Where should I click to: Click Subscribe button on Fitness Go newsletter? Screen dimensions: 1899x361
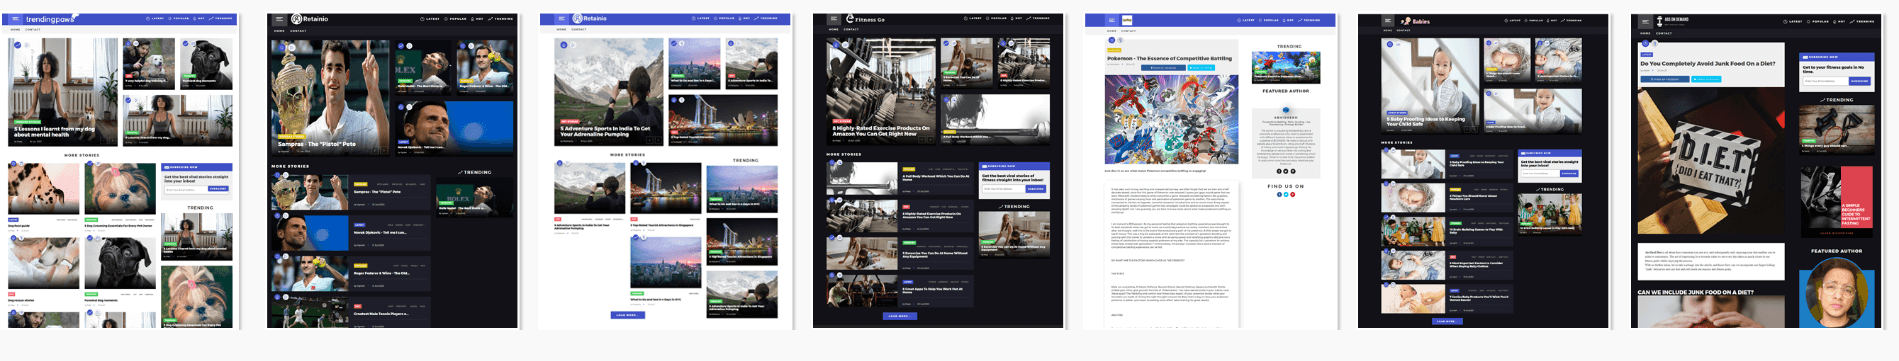1036,189
